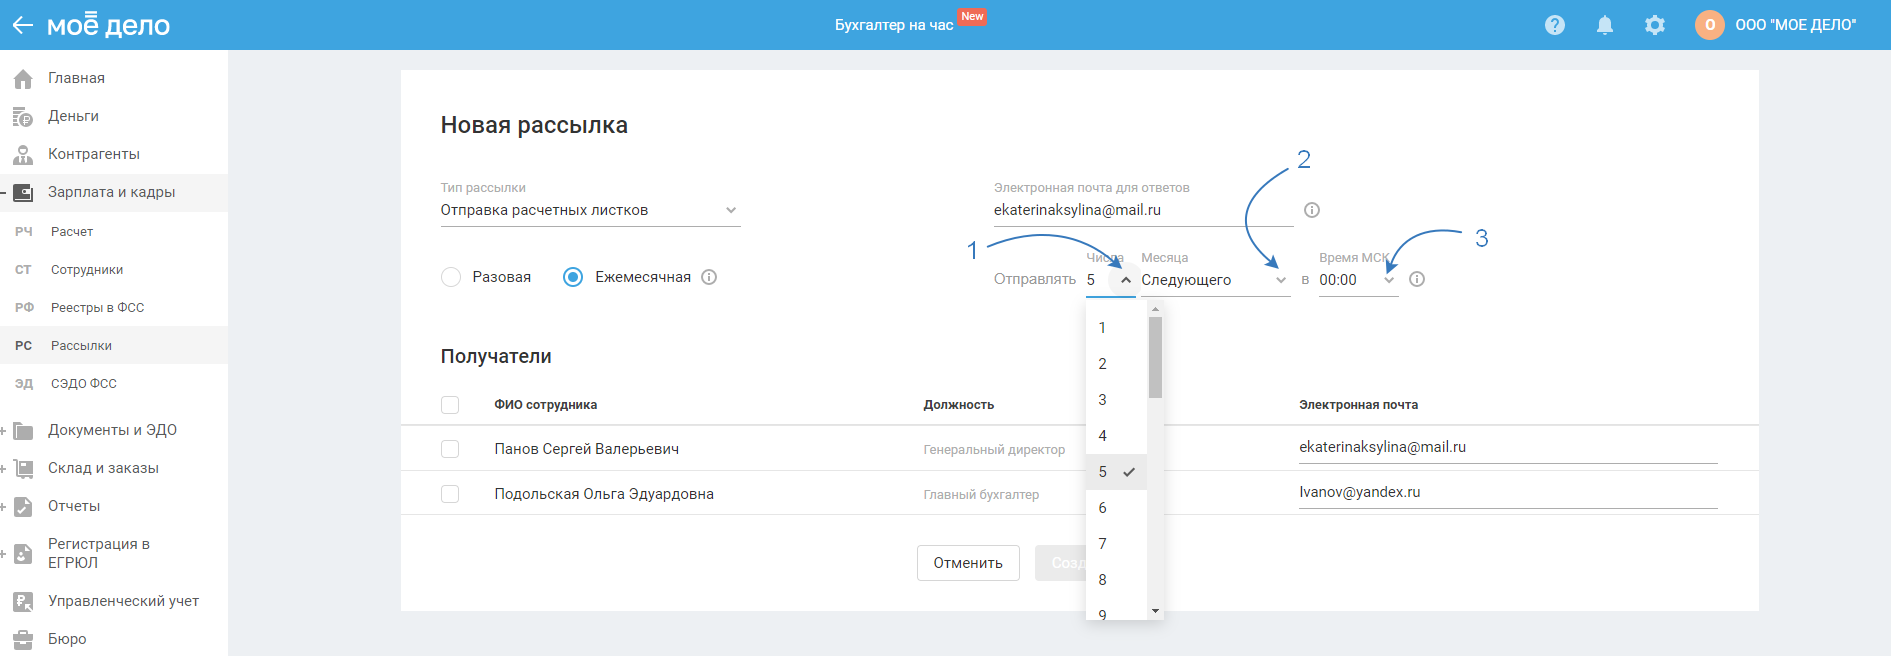Click info icon next to time field
1891x656 pixels.
point(1417,279)
